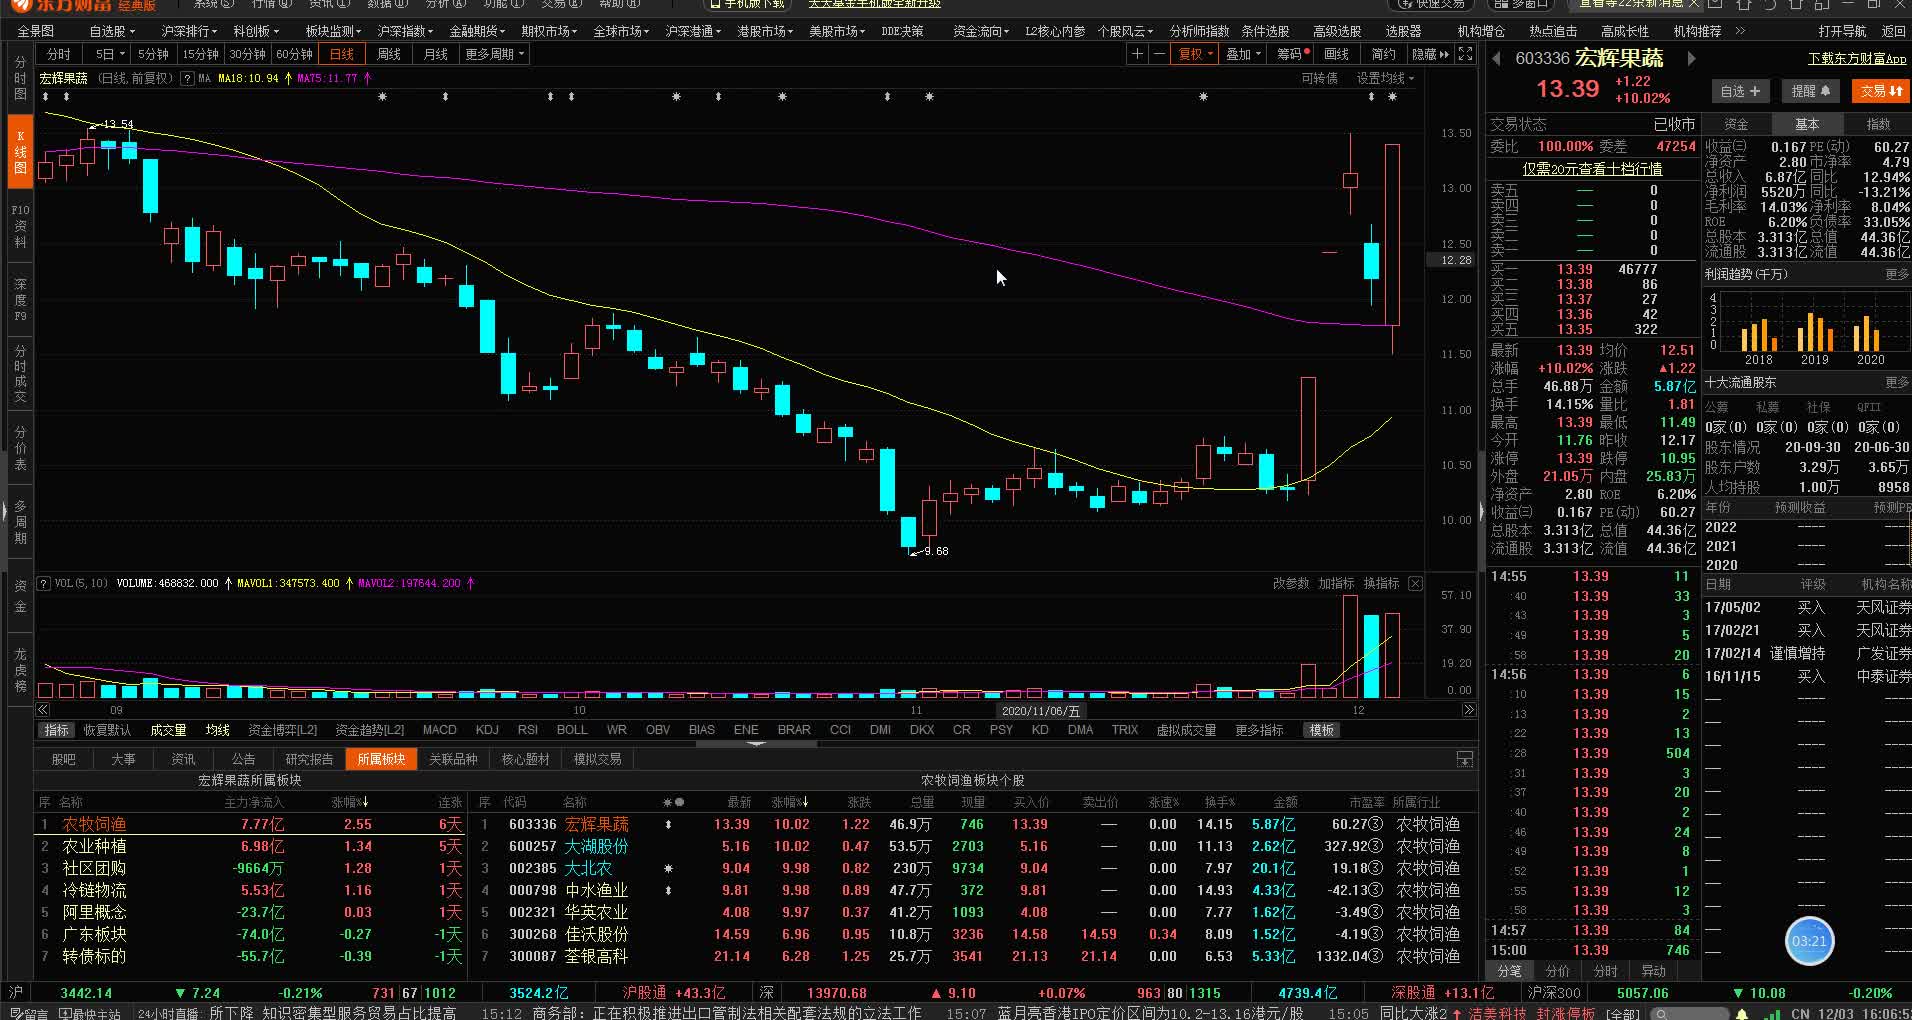
Task: Open 全球市场 menu dropdown
Action: click(x=621, y=31)
